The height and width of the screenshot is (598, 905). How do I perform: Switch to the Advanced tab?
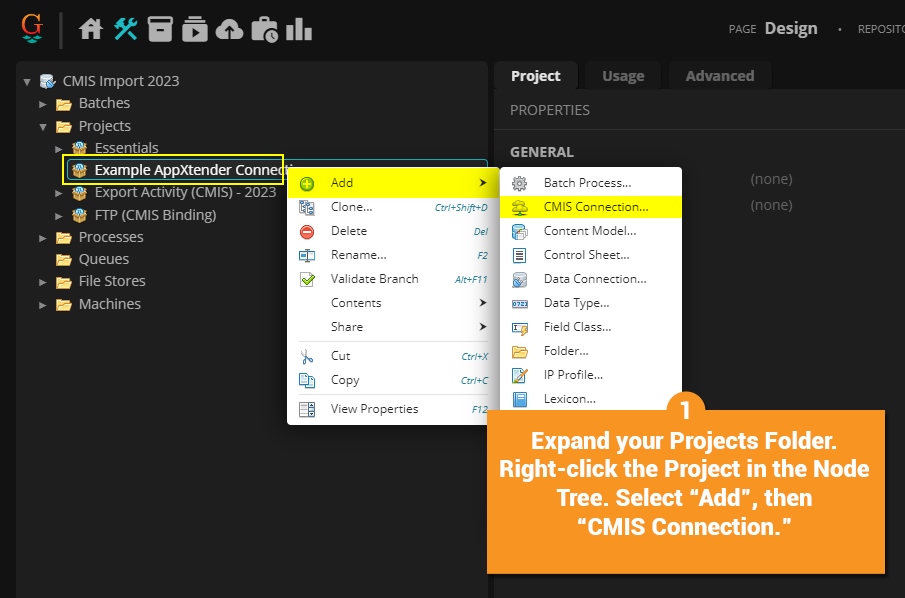pyautogui.click(x=720, y=76)
